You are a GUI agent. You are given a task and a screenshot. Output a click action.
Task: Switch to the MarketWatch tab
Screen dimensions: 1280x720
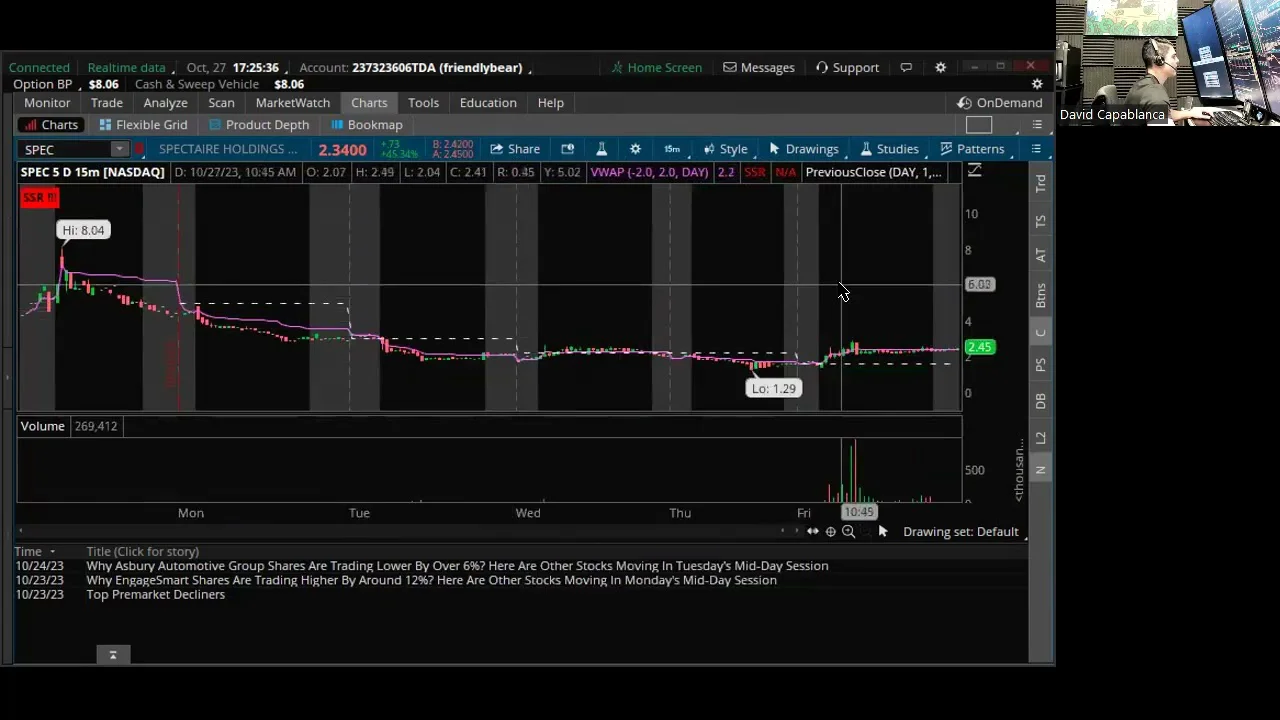pos(292,103)
